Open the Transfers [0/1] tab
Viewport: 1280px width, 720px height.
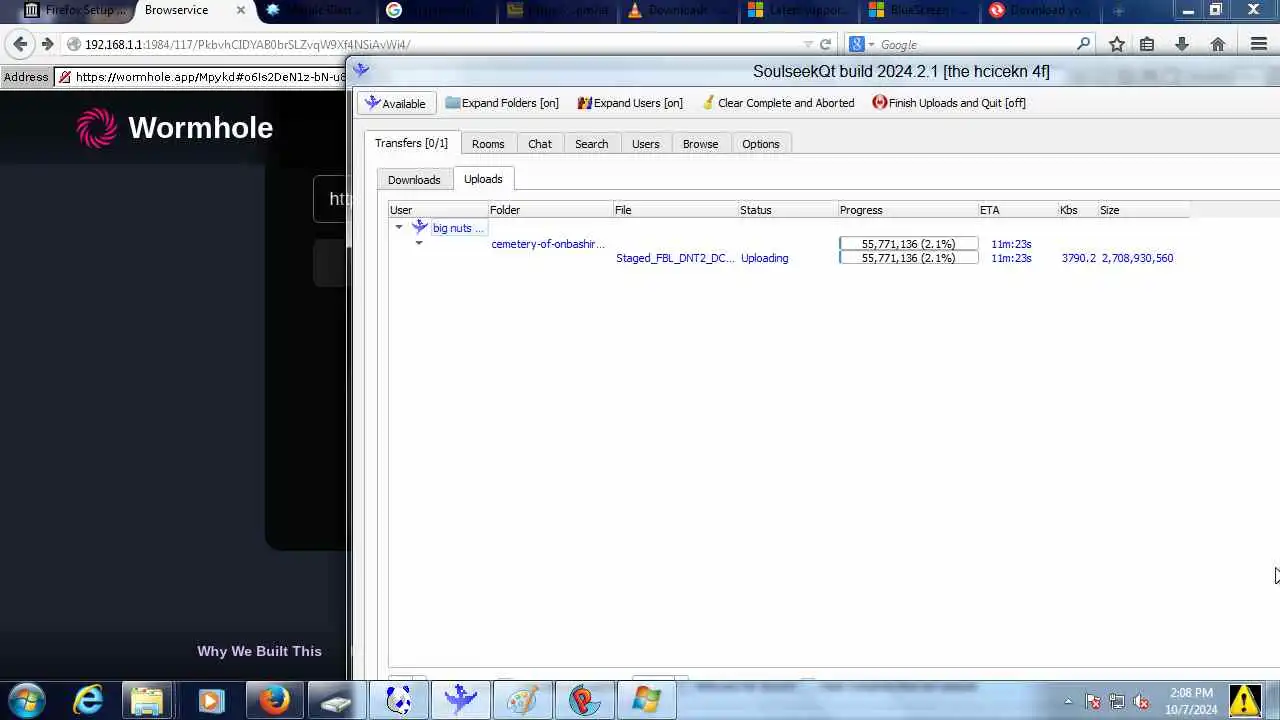[411, 143]
